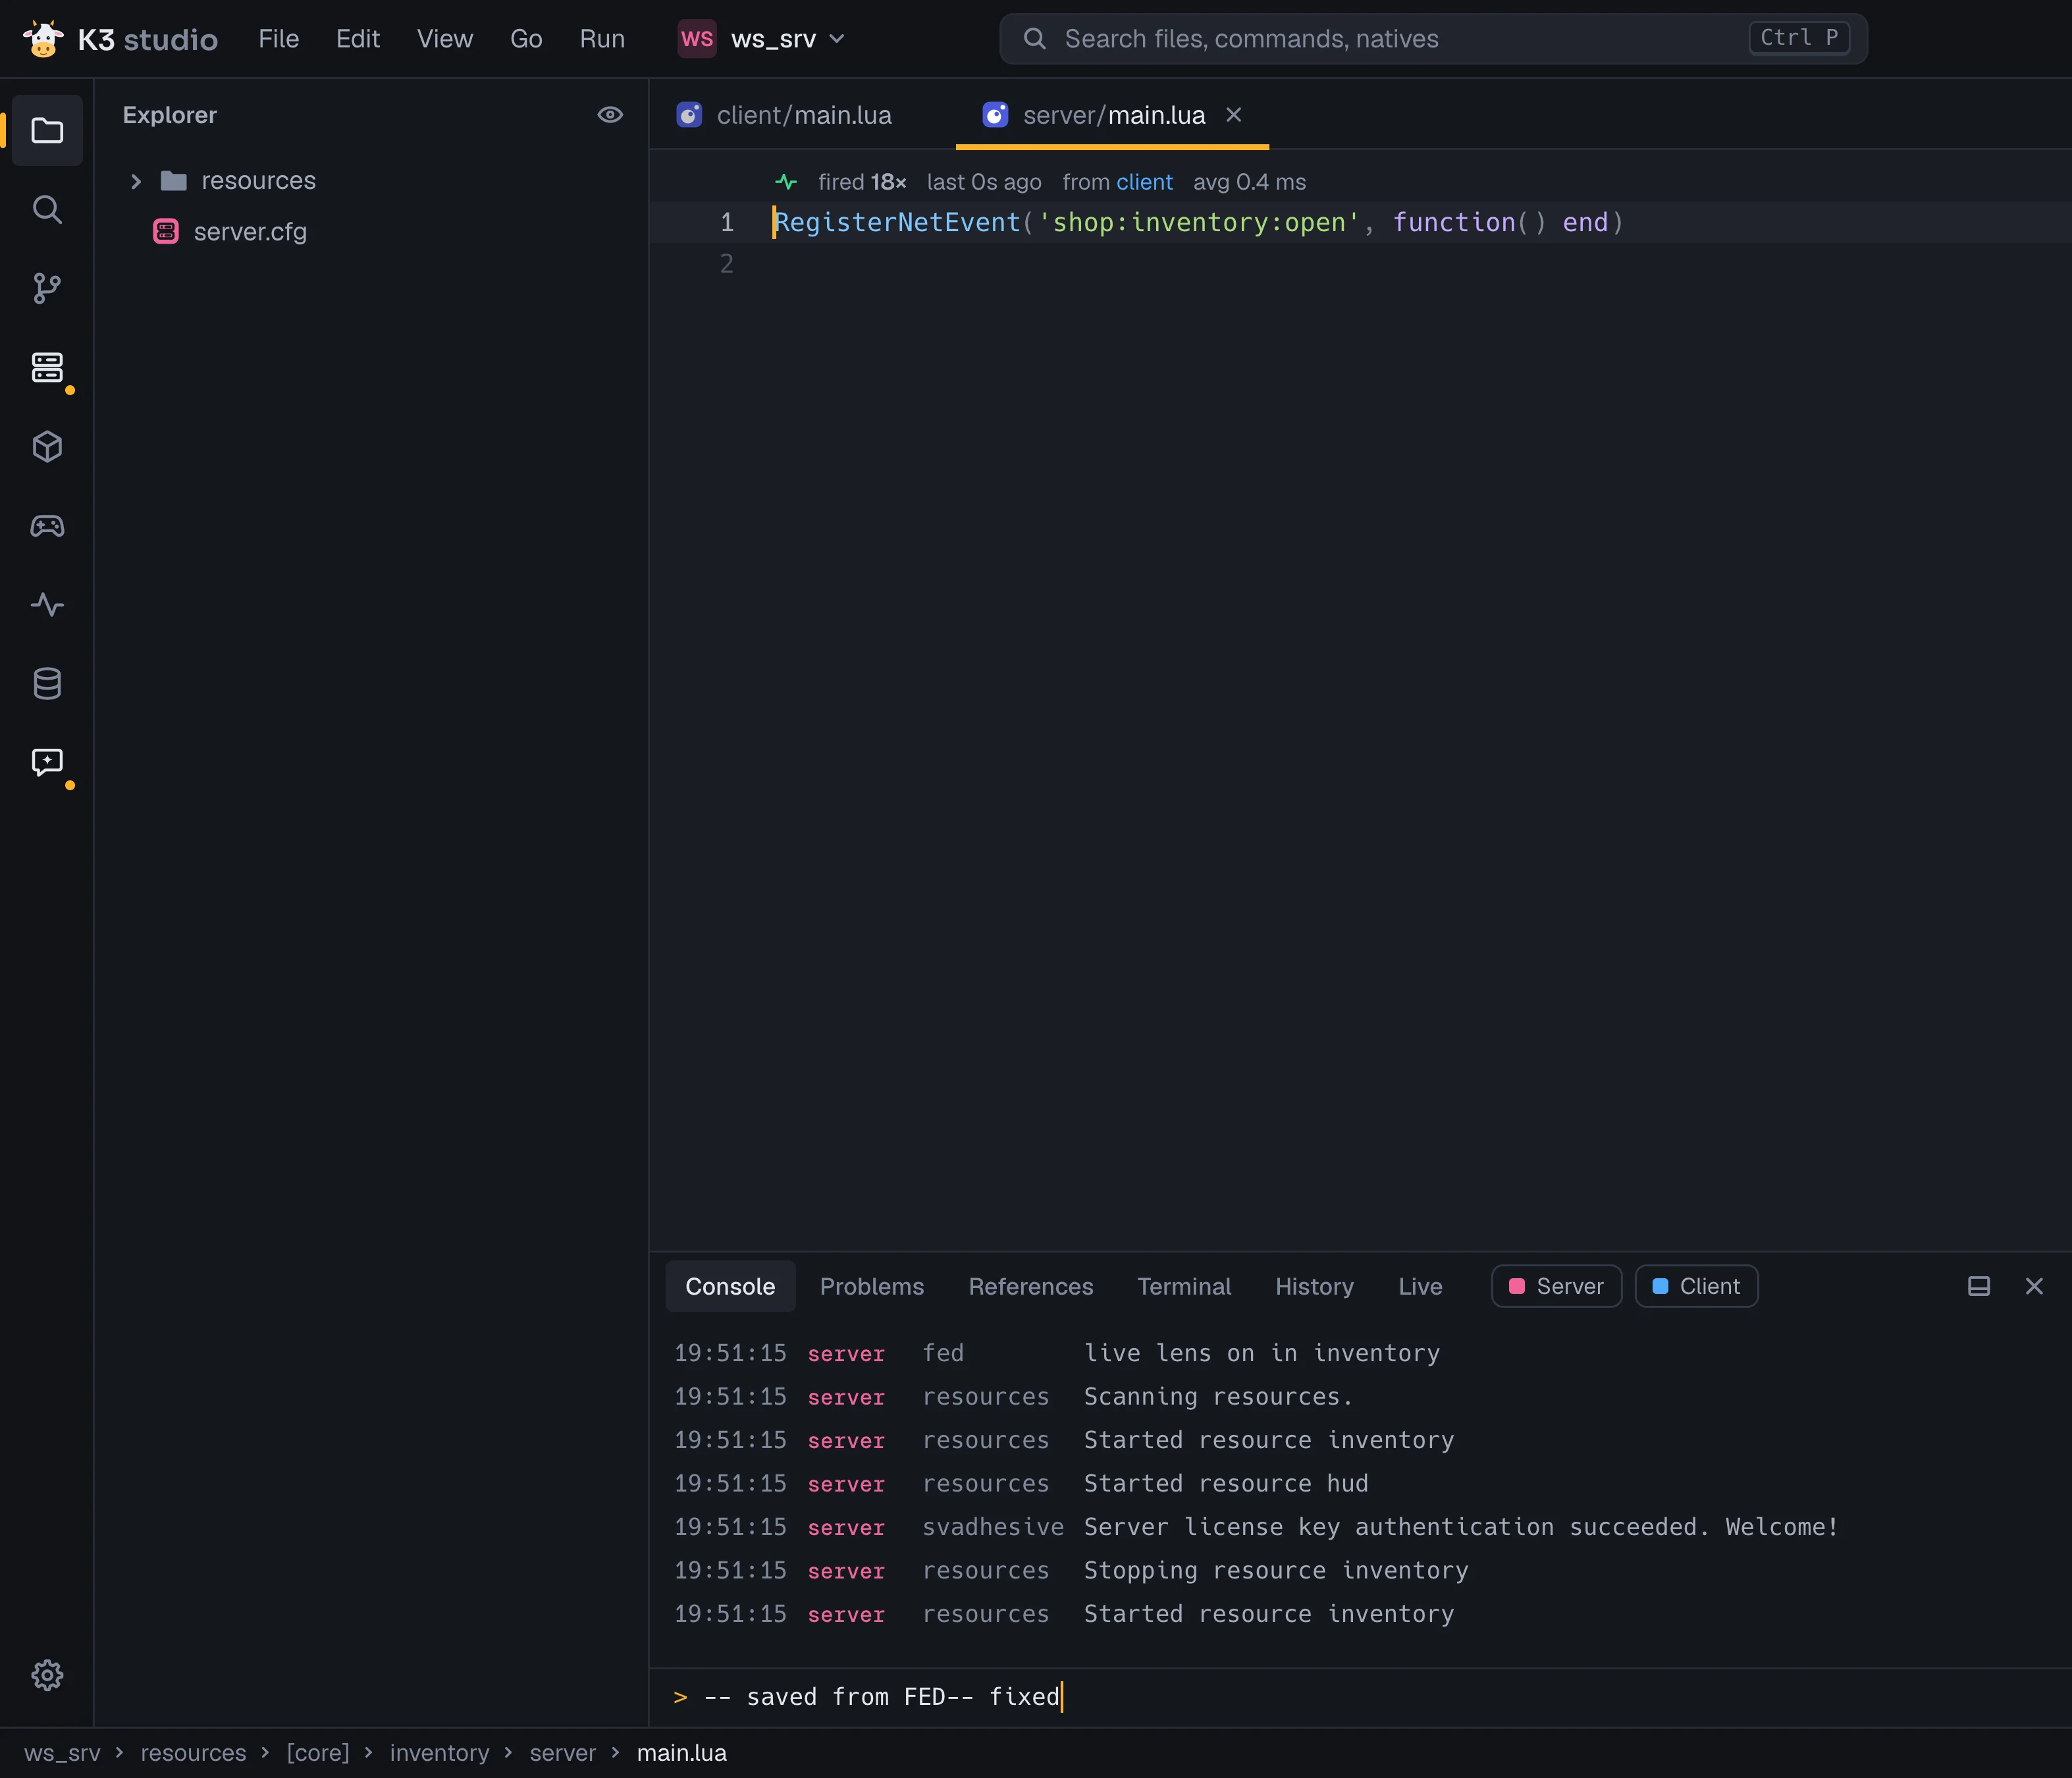Viewport: 2072px width, 1778px height.
Task: Open the Explorer files icon in sidebar
Action: click(x=47, y=131)
